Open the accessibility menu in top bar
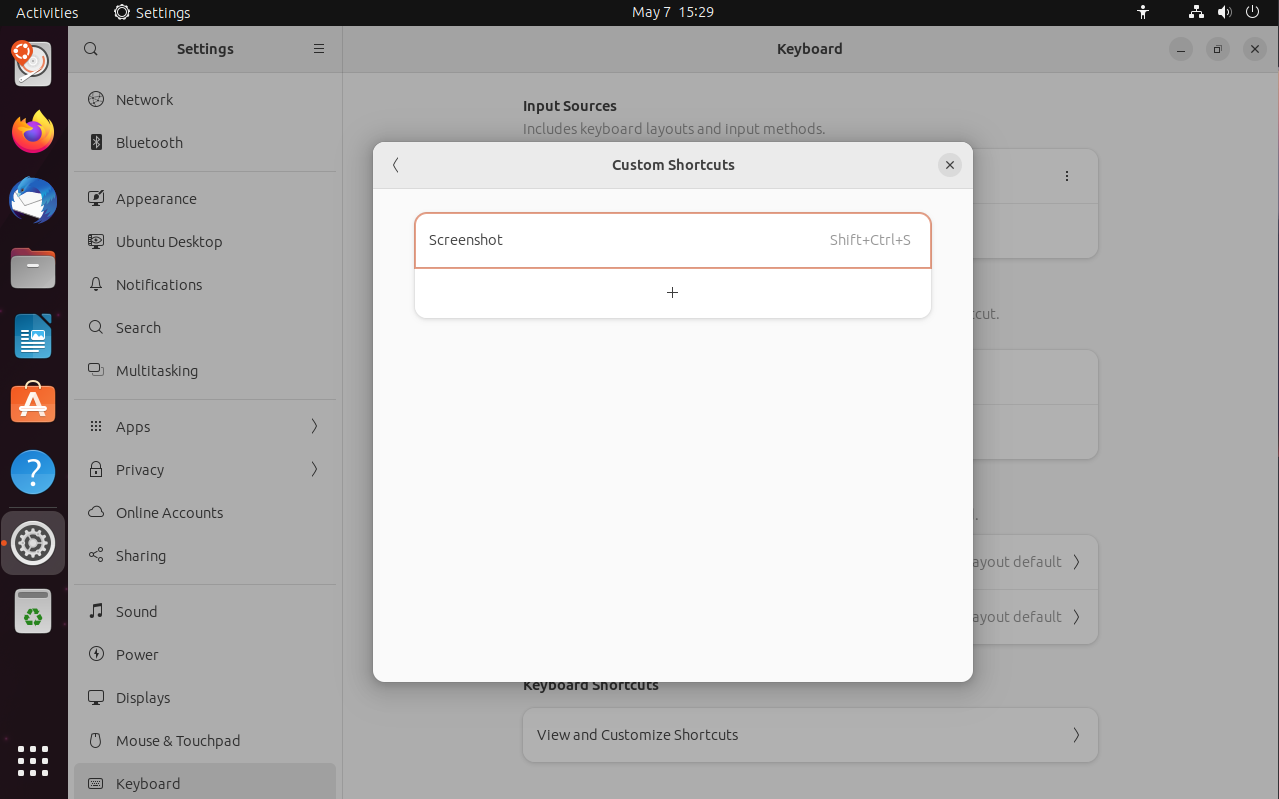This screenshot has height=799, width=1279. tap(1143, 13)
